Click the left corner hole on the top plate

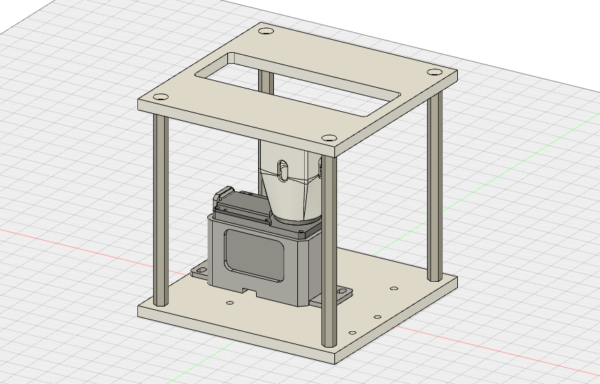click(161, 97)
